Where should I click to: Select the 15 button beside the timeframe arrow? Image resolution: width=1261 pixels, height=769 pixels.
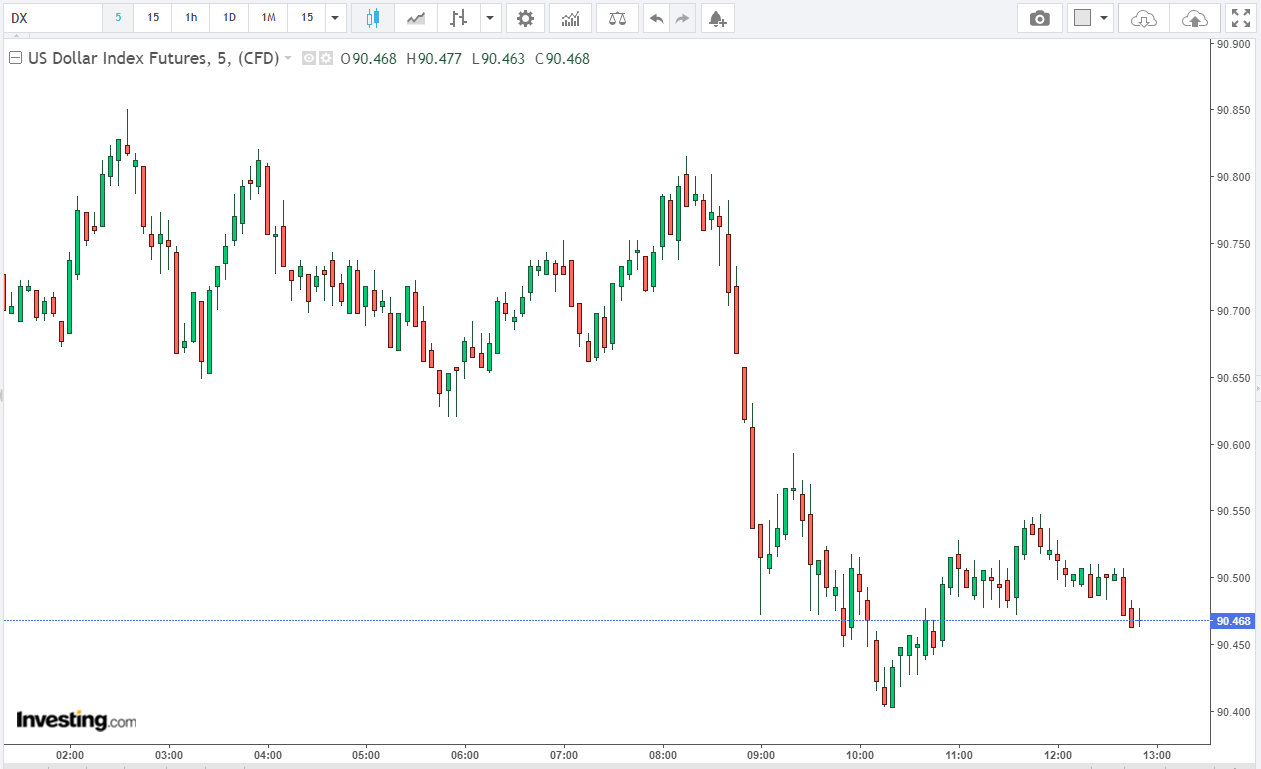click(x=307, y=18)
